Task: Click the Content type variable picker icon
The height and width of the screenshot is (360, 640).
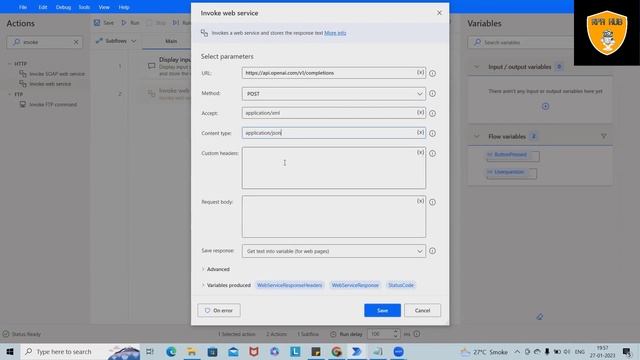Action: tap(420, 133)
